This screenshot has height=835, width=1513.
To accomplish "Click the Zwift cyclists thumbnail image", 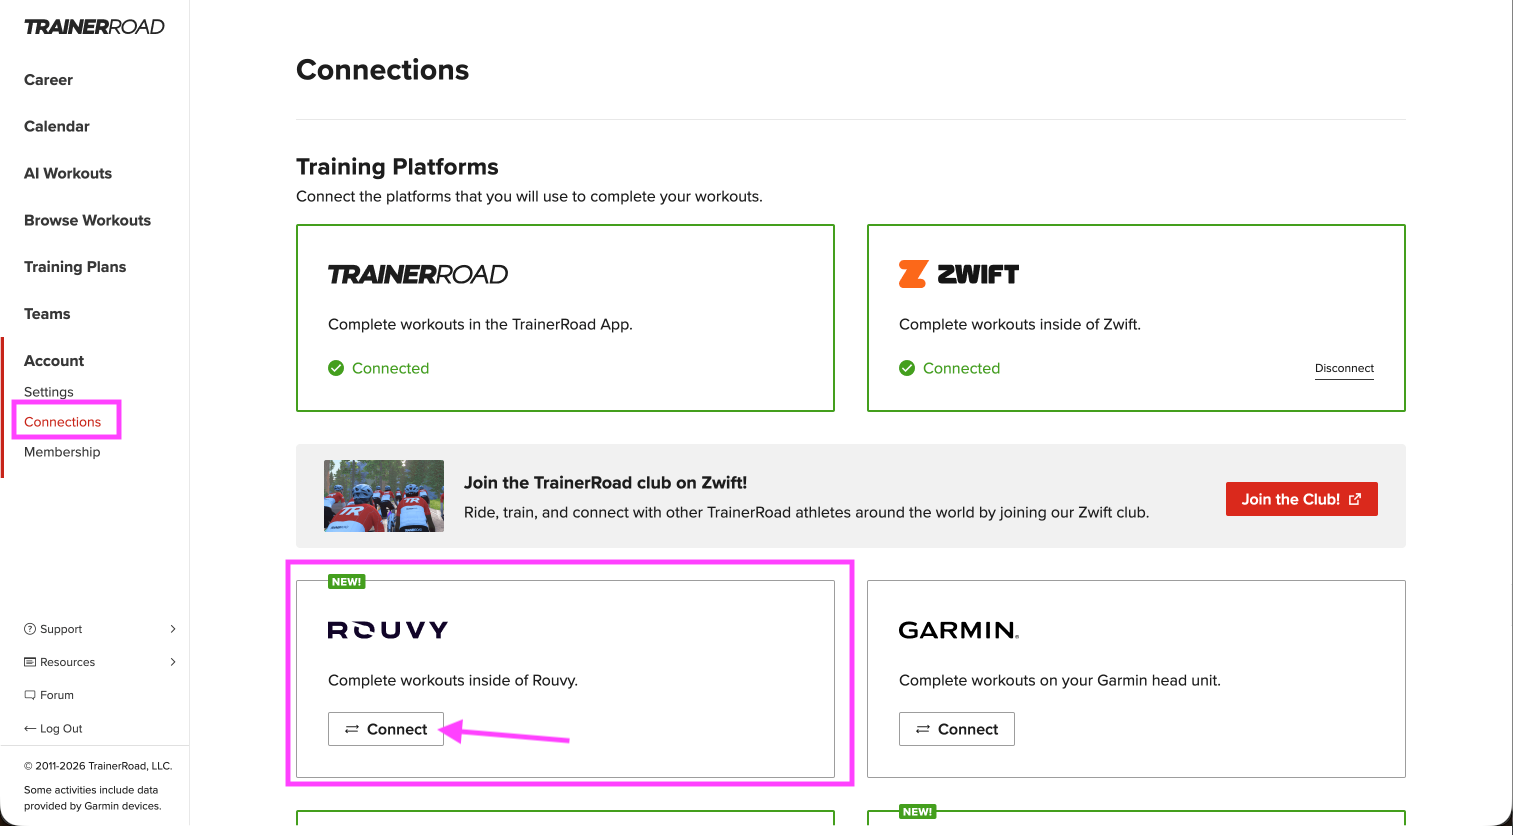I will tap(384, 496).
